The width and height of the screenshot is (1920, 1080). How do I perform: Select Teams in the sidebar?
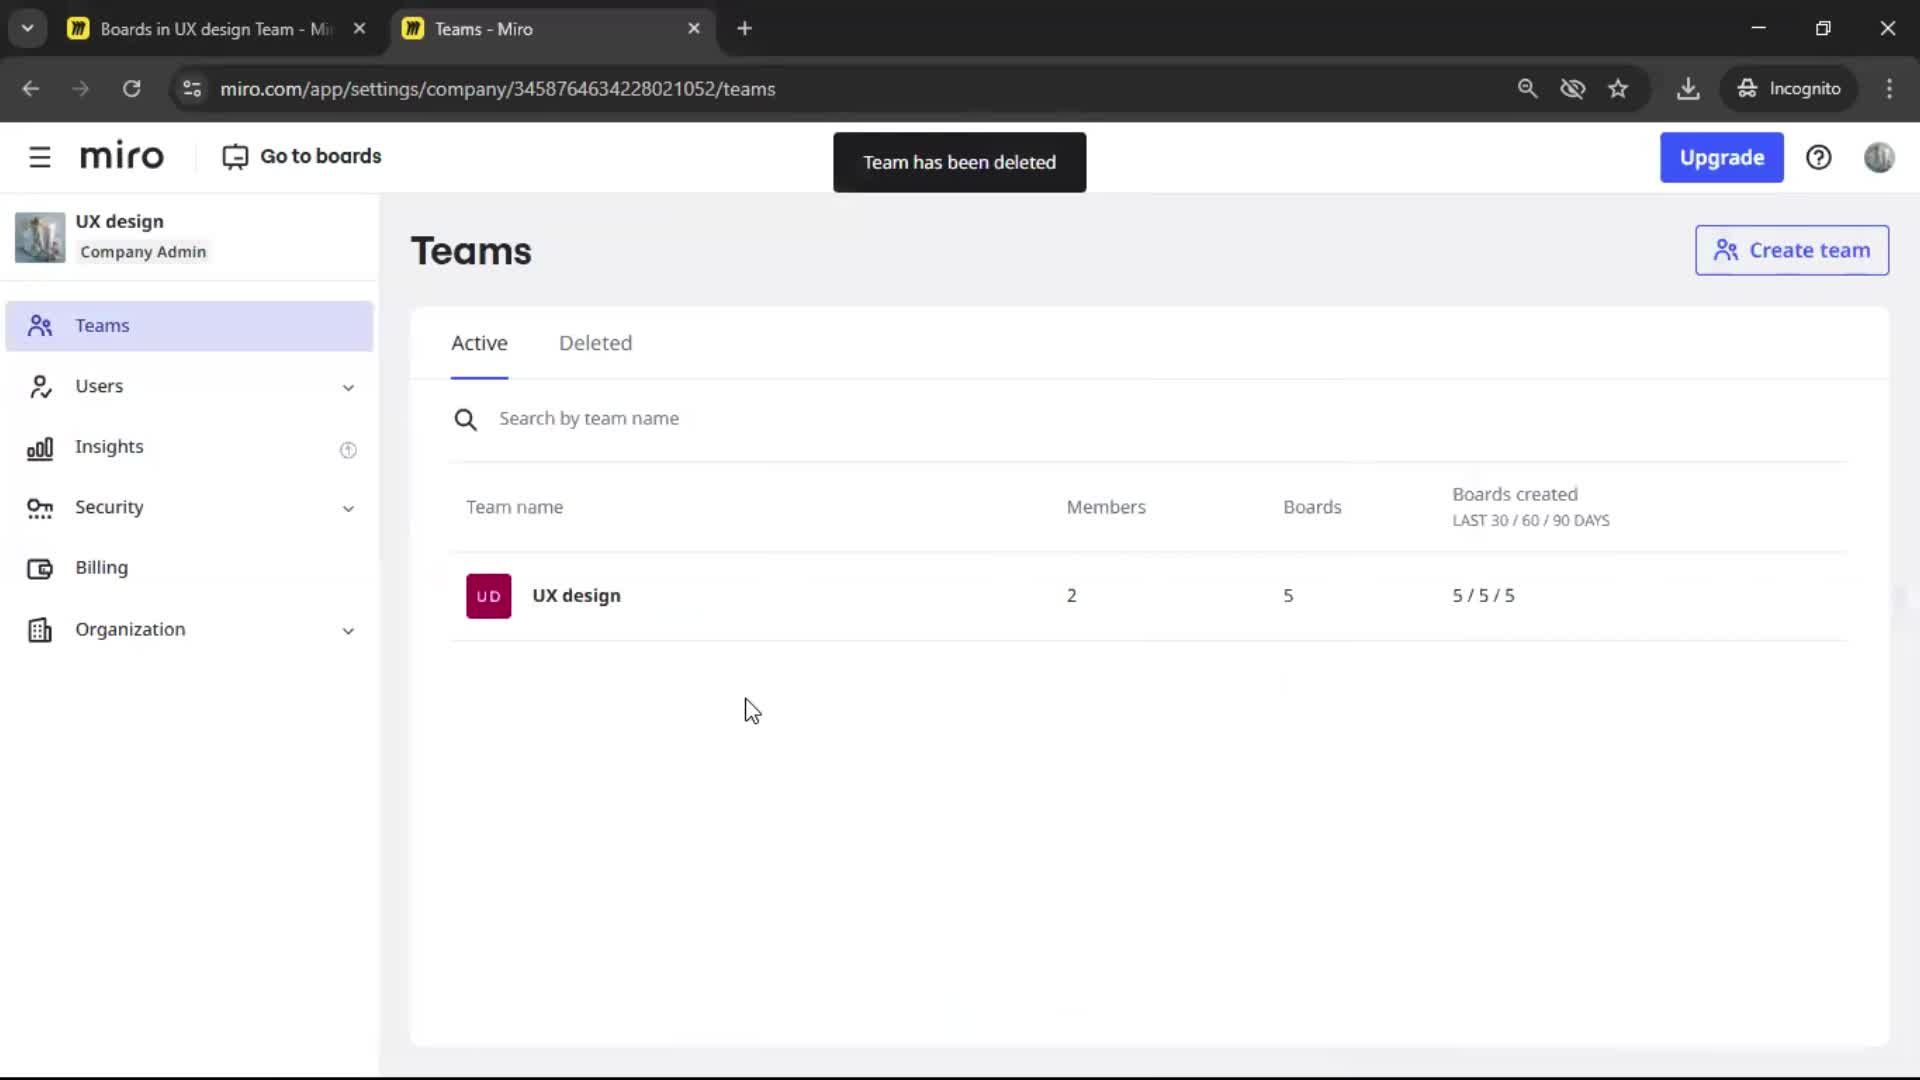point(189,326)
